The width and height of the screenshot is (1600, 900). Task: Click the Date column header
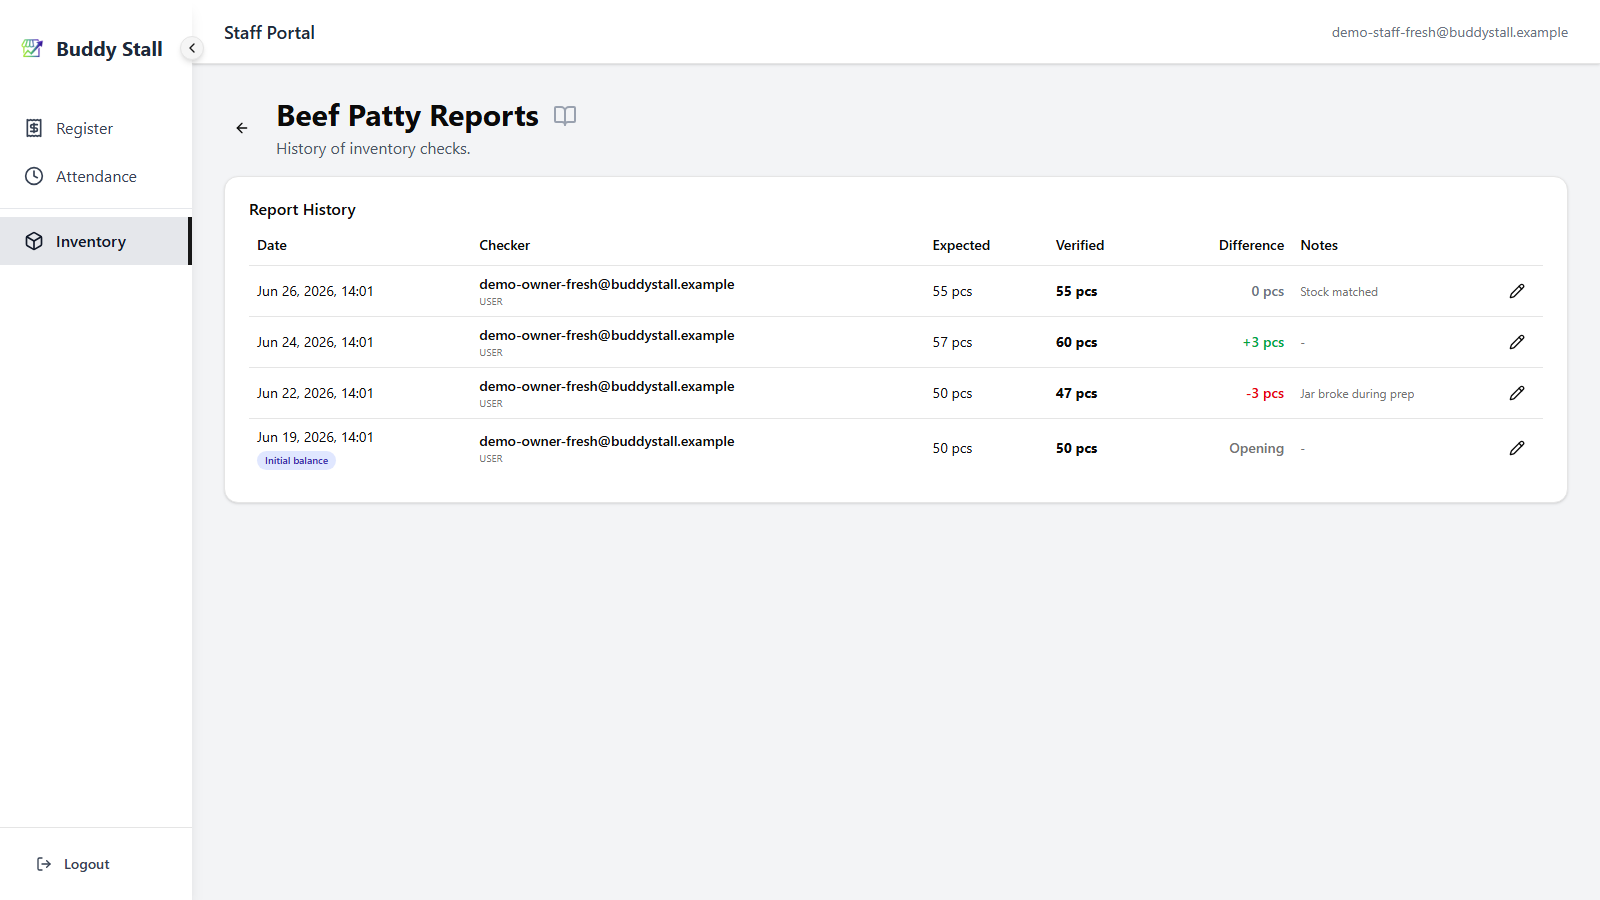point(272,245)
